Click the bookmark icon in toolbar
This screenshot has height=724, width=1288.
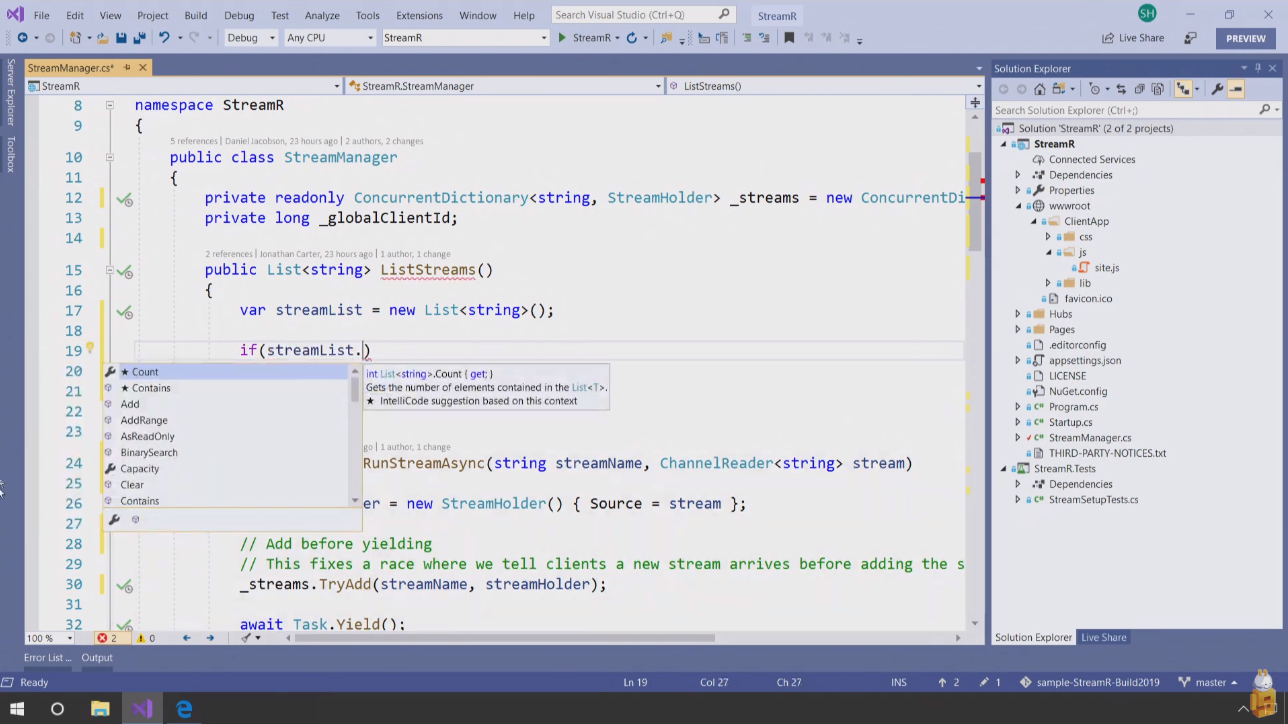click(789, 38)
